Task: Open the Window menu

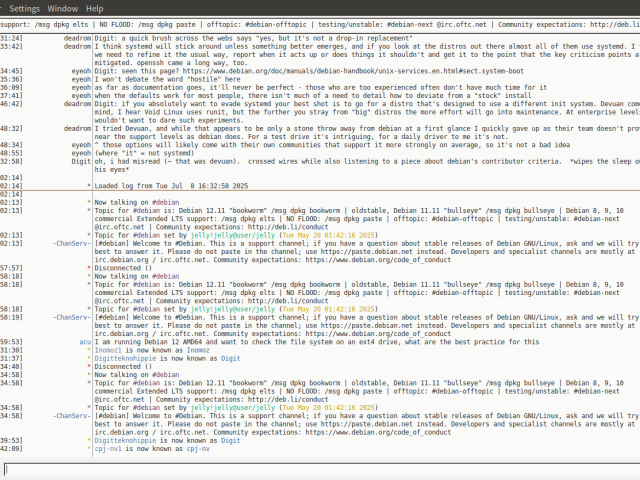Action: (x=62, y=9)
